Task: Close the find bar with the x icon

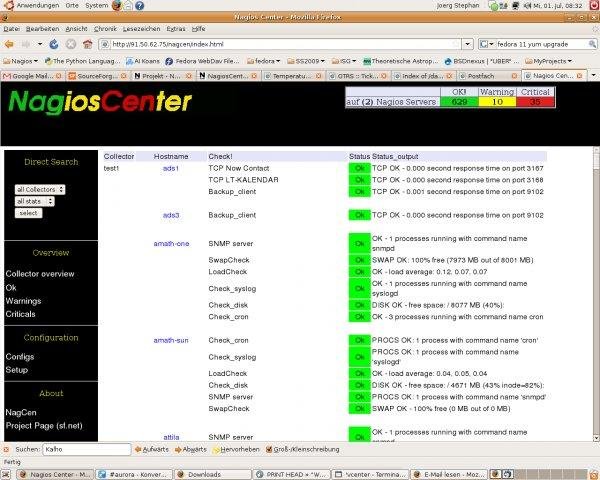Action: click(6, 449)
